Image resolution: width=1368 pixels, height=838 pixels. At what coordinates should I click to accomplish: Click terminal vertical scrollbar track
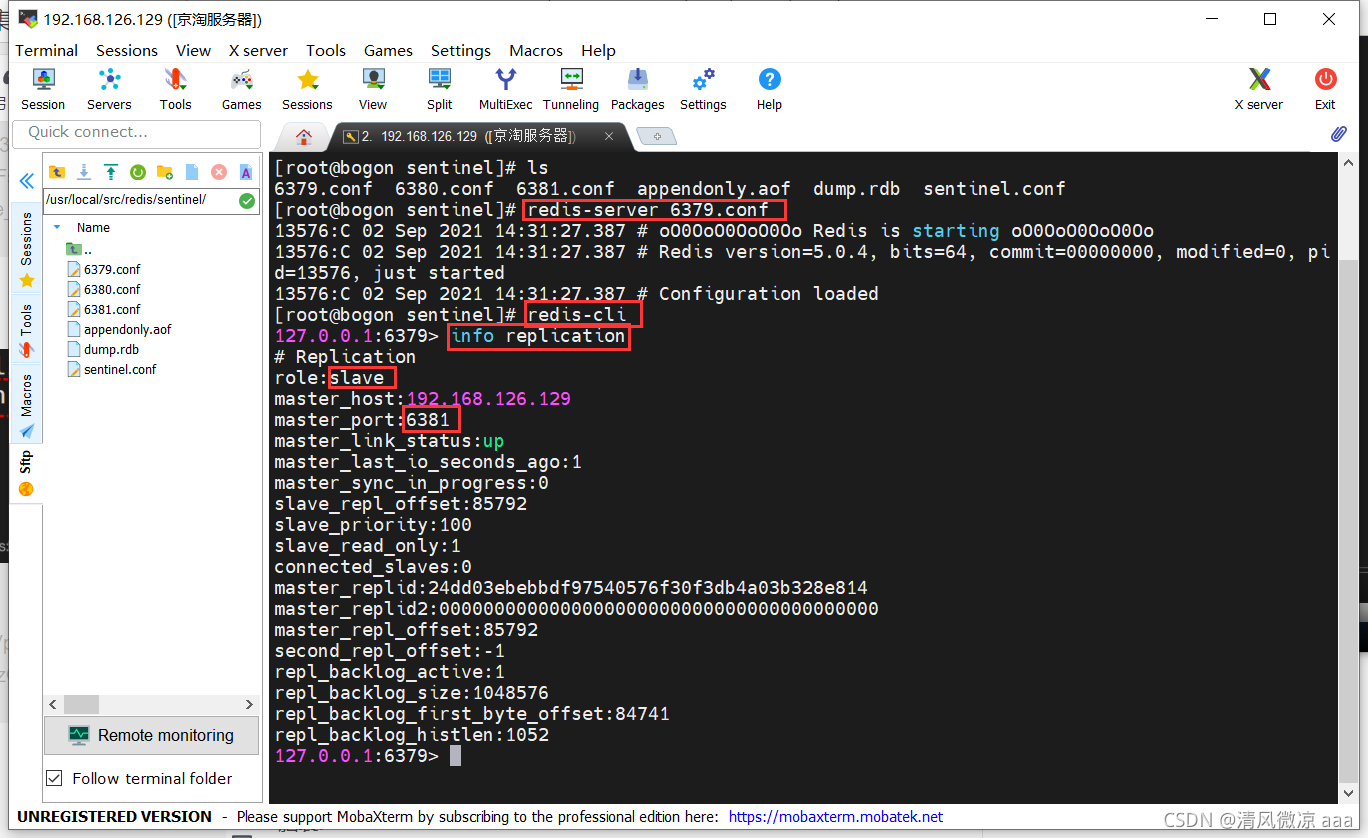coord(1346,480)
